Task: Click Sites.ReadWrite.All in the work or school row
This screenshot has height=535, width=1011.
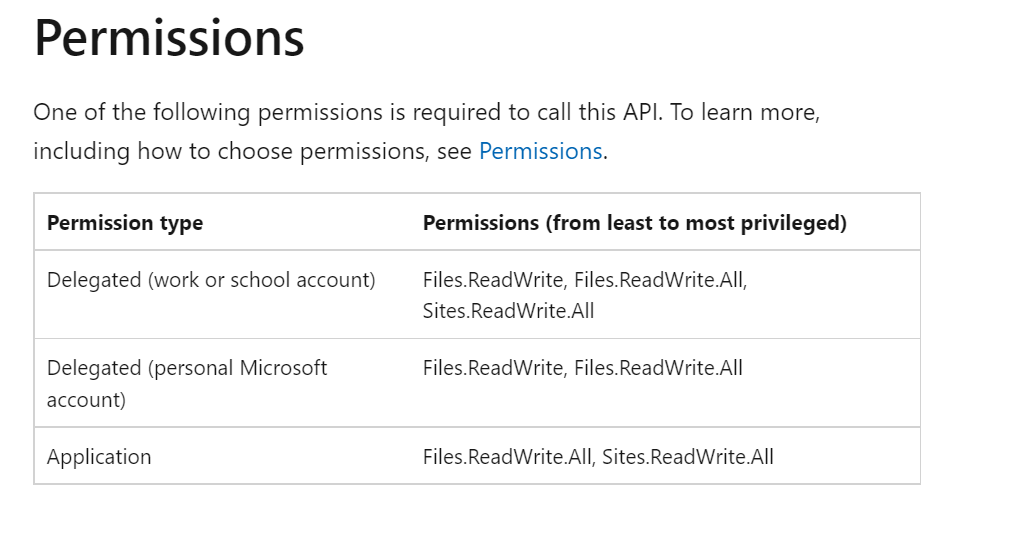Action: 508,311
